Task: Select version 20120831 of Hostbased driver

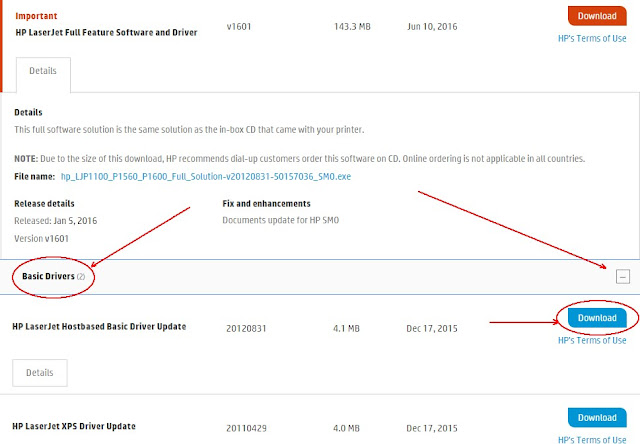Action: [246, 329]
